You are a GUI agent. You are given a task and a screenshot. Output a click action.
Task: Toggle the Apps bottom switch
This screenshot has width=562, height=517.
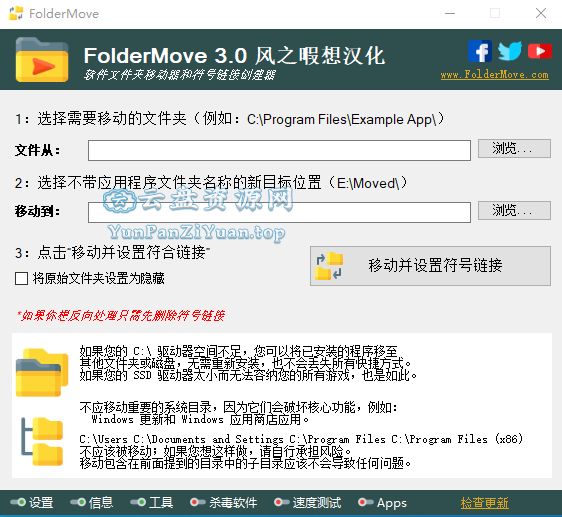pos(366,502)
